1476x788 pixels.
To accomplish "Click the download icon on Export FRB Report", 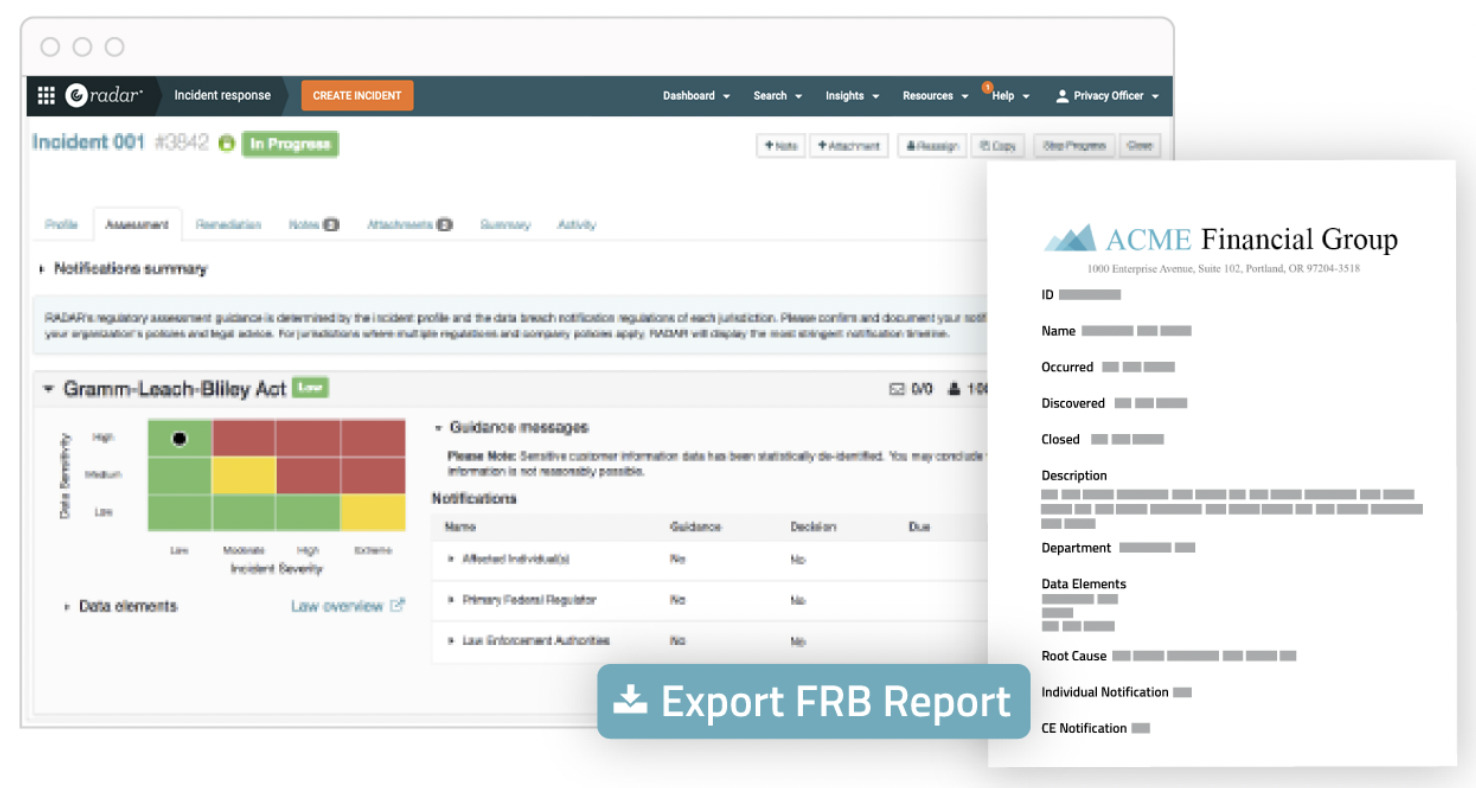I will (632, 701).
